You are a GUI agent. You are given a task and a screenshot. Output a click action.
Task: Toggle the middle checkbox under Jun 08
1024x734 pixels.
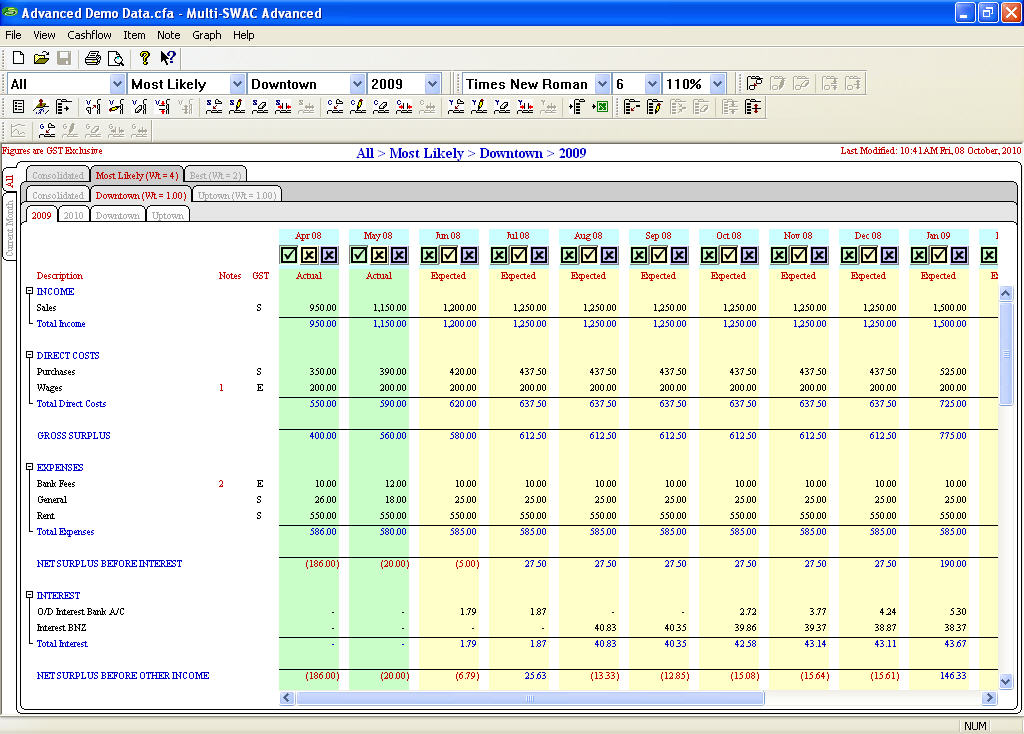point(448,255)
